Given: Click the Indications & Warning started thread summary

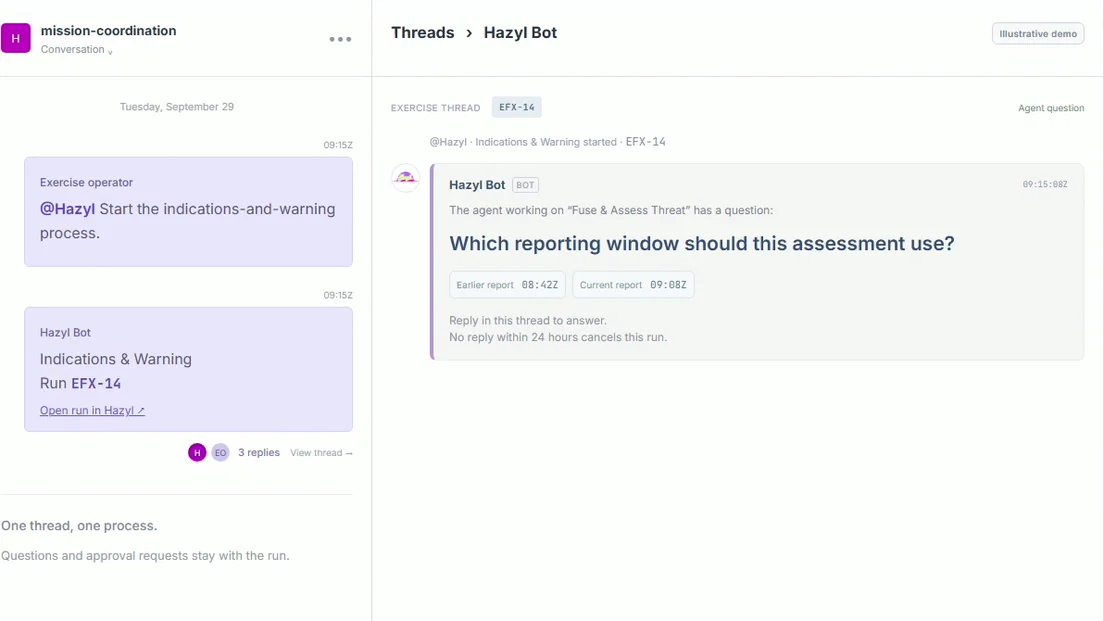Looking at the screenshot, I should click(546, 142).
